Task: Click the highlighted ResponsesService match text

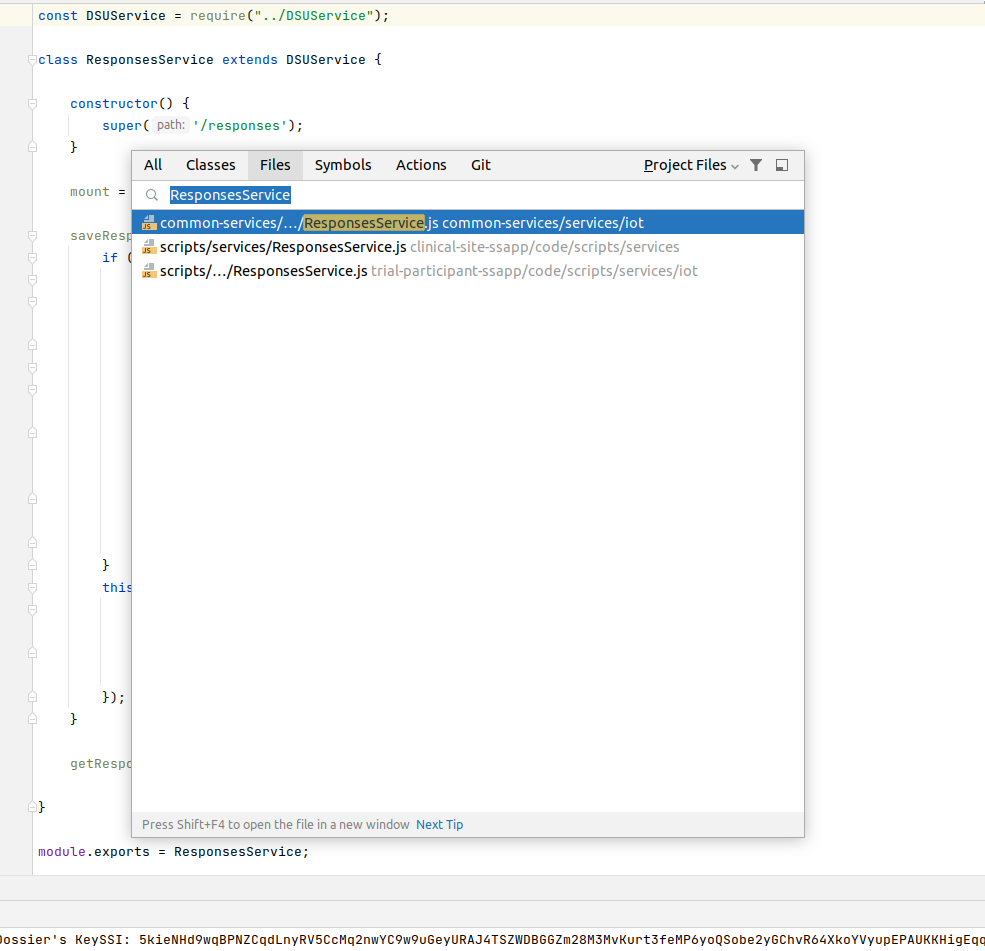Action: [x=364, y=223]
